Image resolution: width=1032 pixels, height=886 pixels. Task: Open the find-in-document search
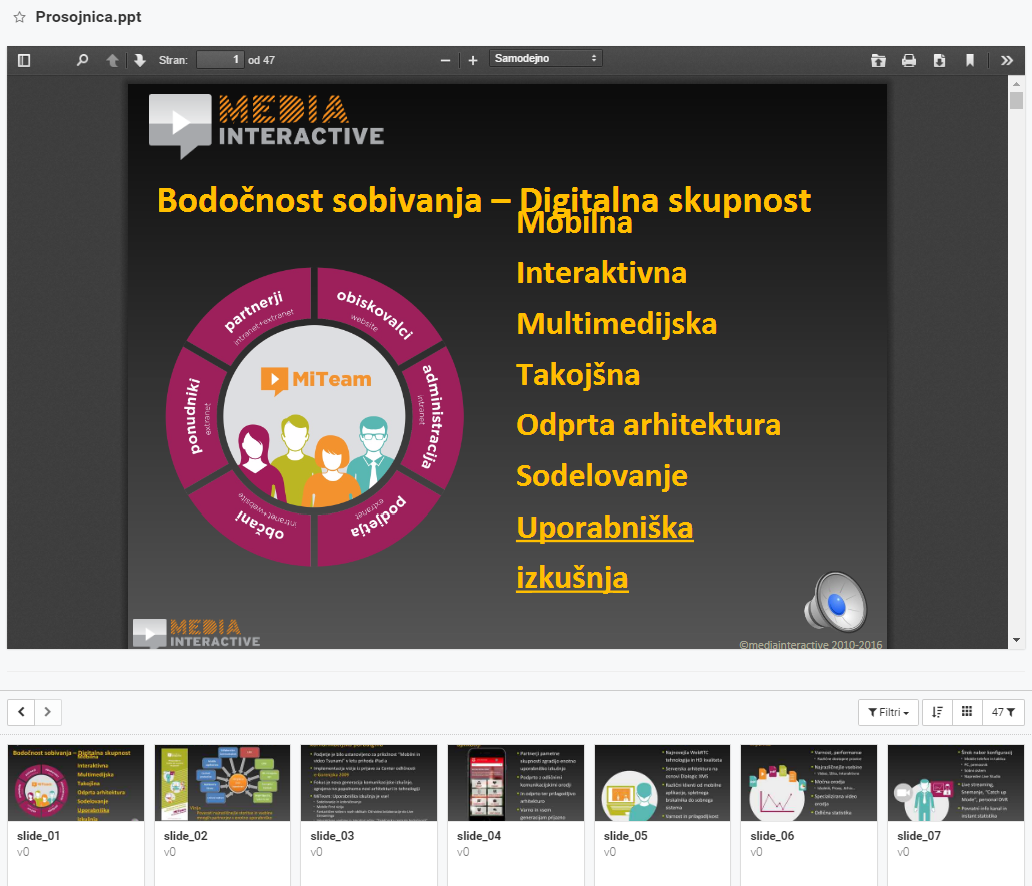(82, 61)
